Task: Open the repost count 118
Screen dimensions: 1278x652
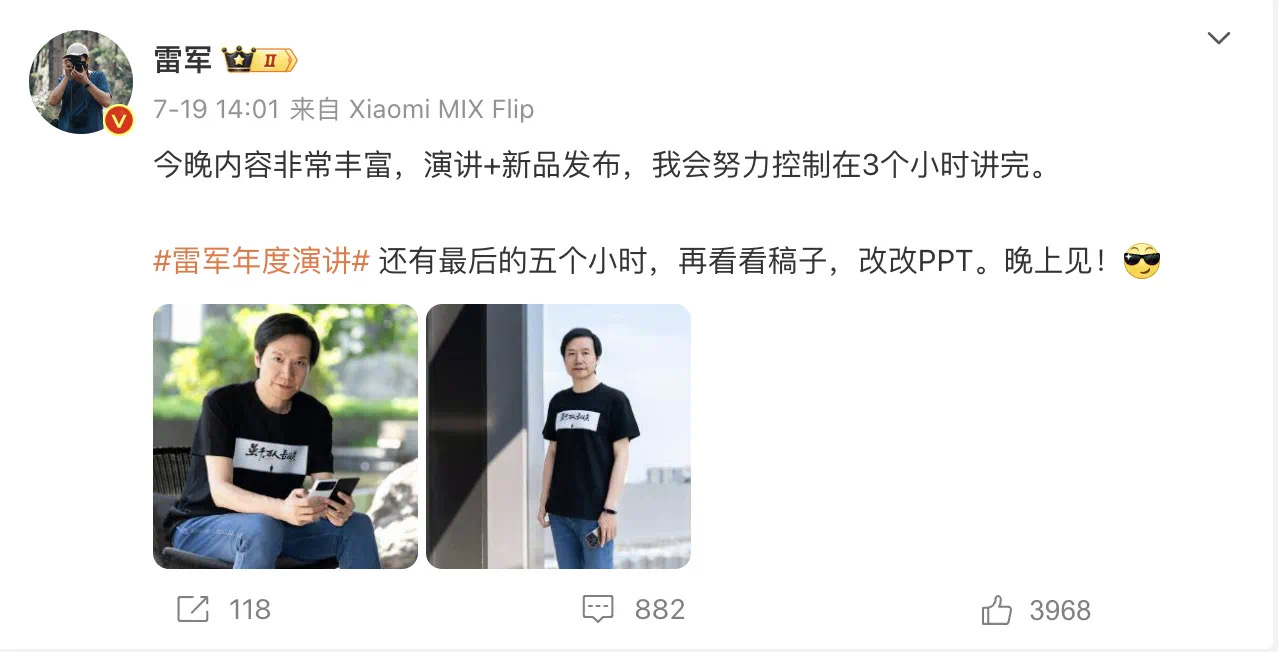Action: click(249, 609)
